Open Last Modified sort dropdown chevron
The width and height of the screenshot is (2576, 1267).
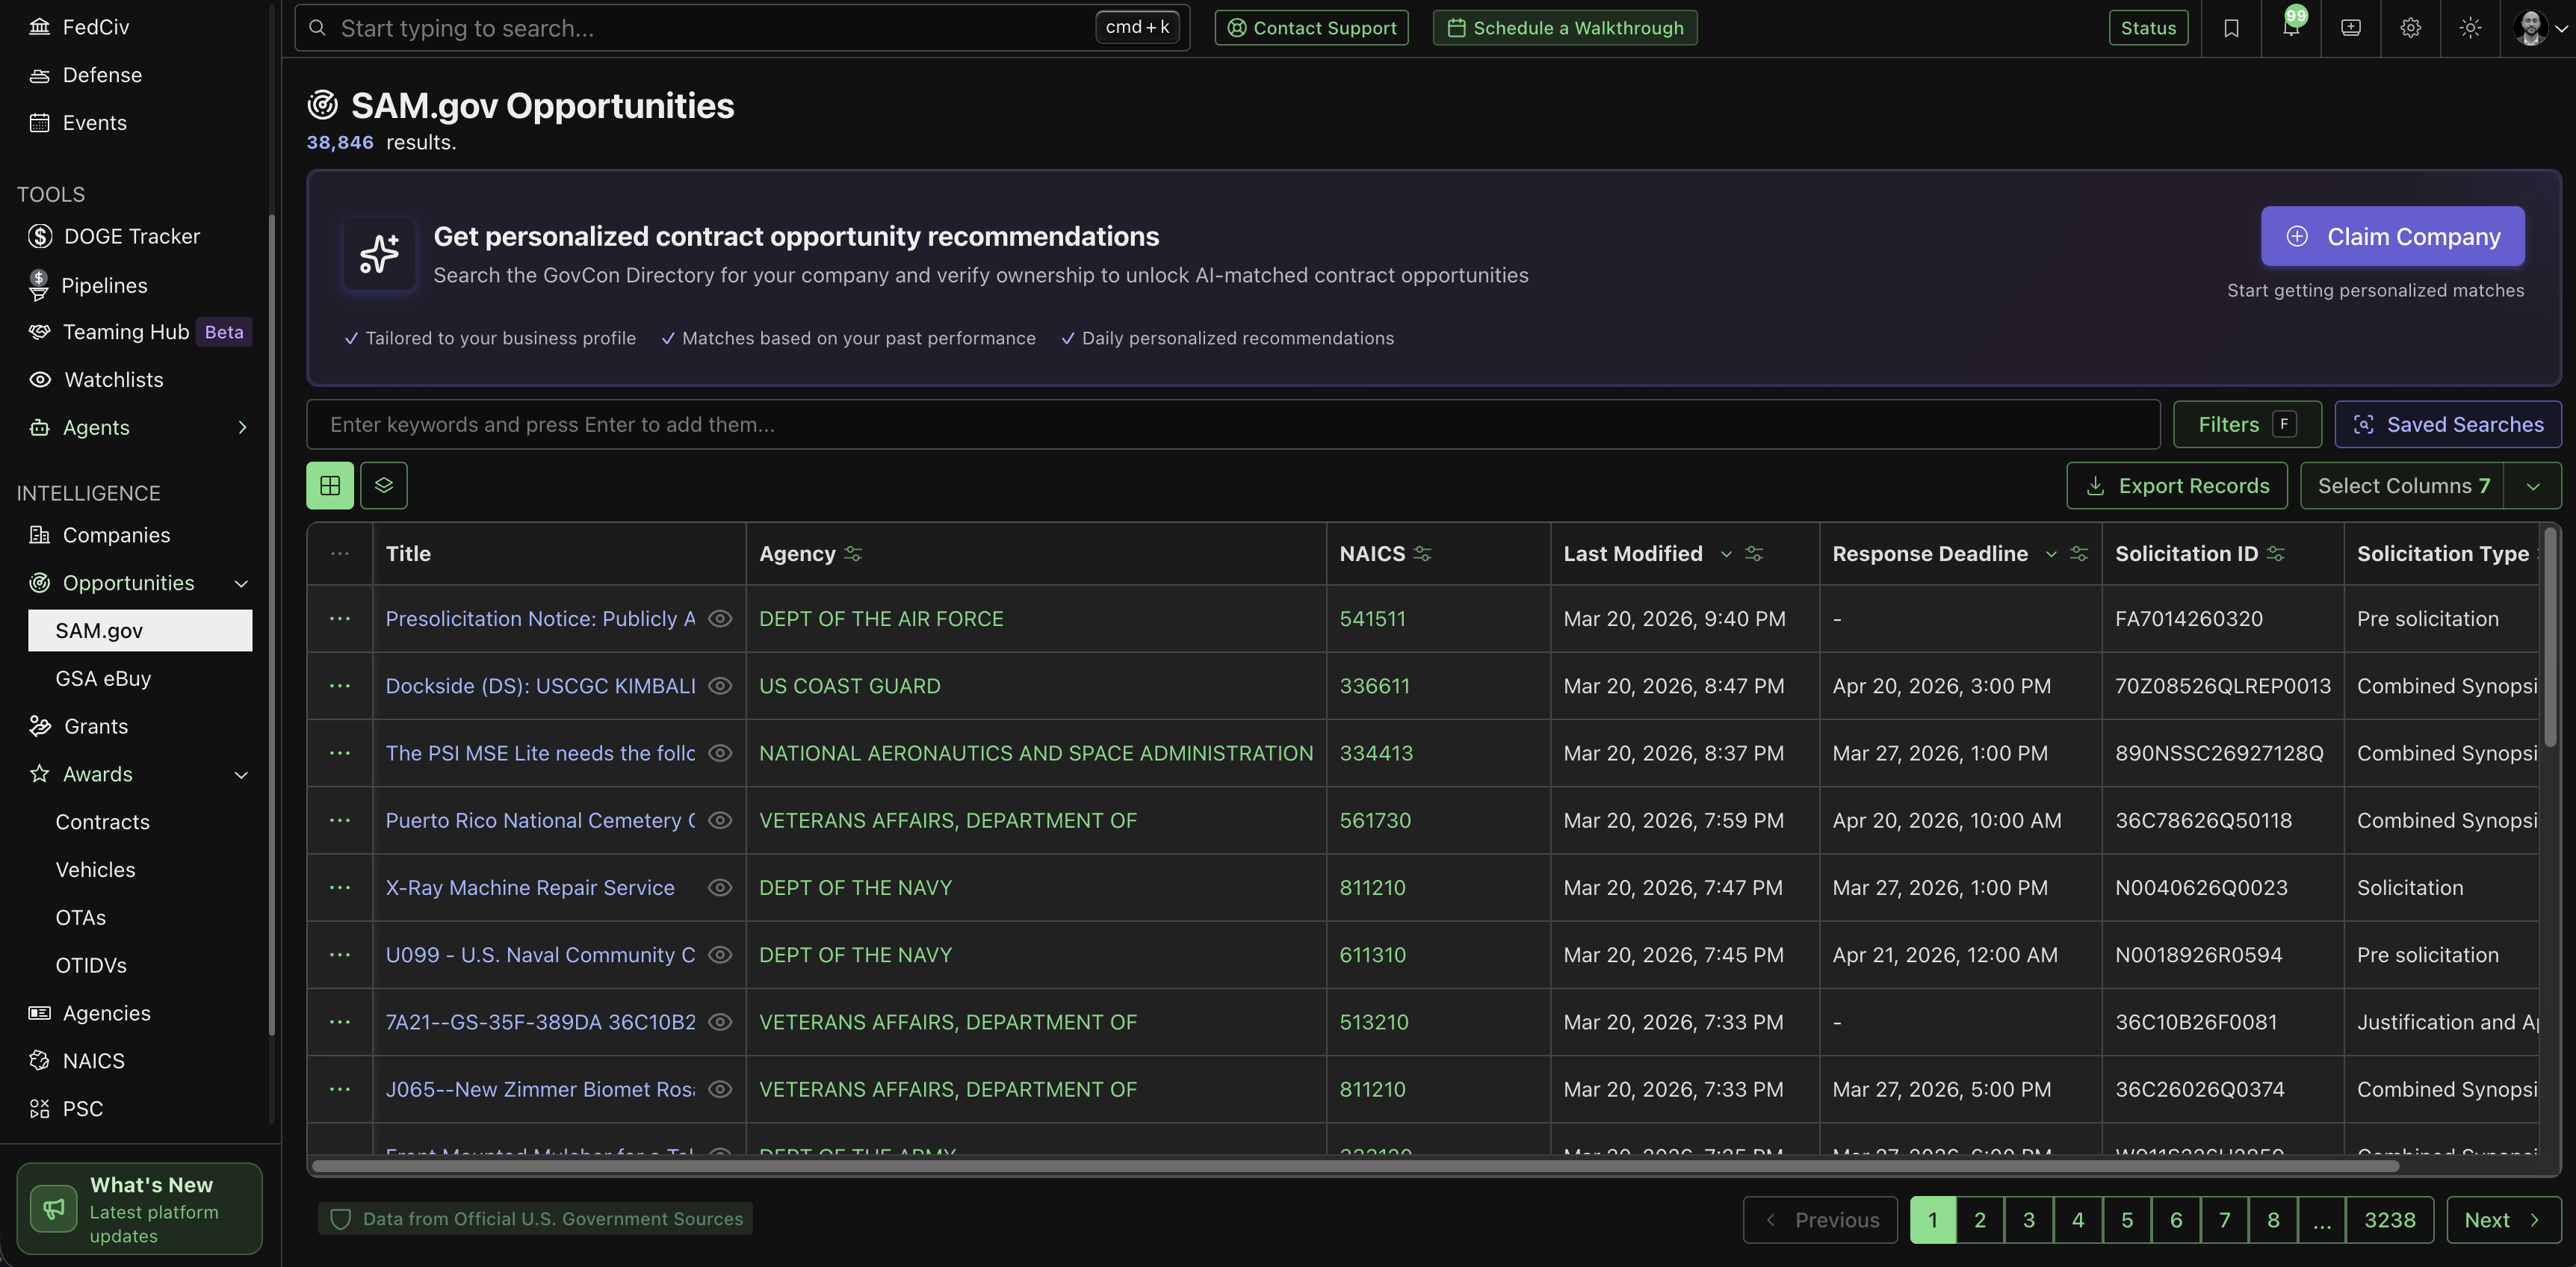(x=1726, y=554)
